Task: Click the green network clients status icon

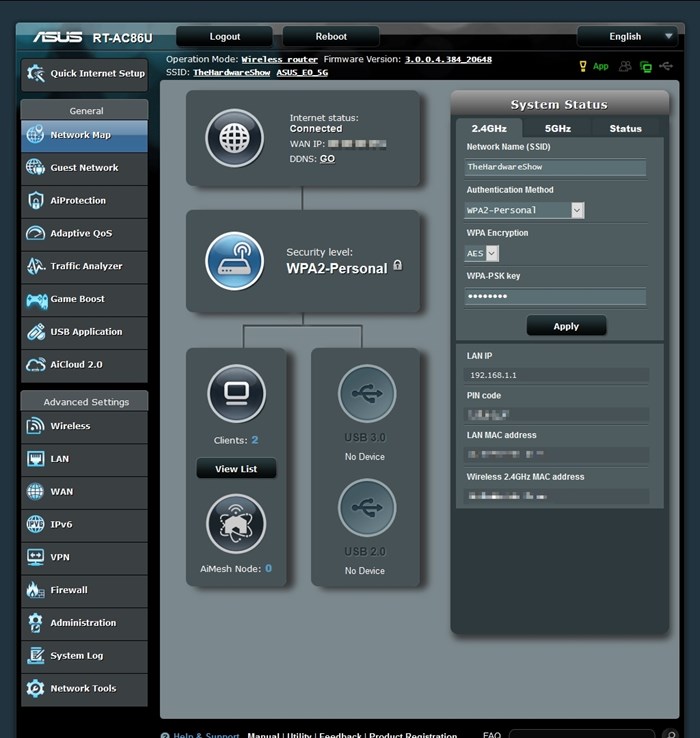Action: (646, 67)
